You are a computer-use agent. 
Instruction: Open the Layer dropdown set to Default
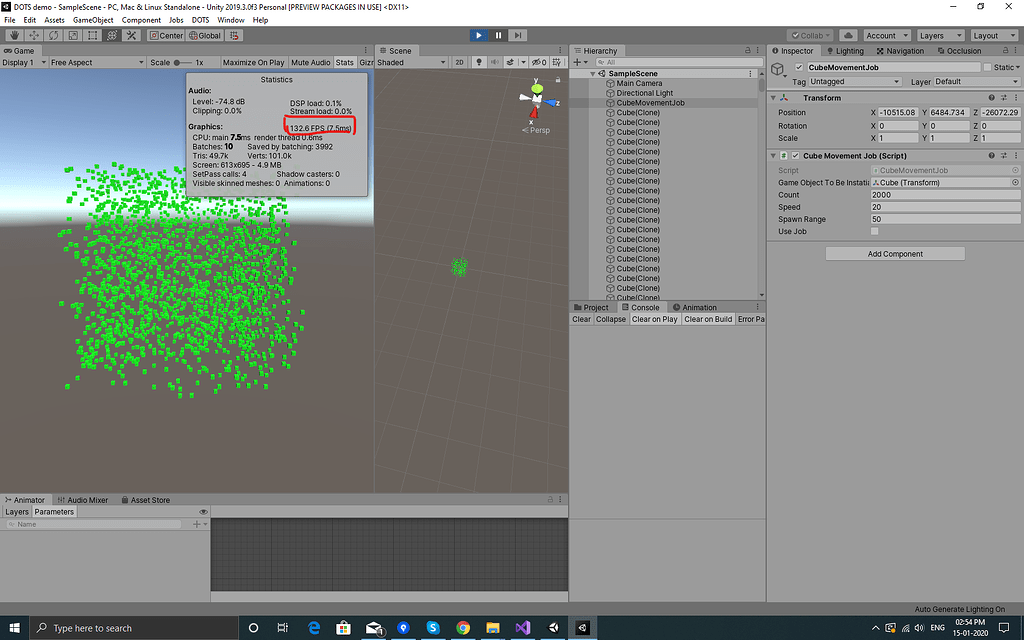tap(977, 82)
